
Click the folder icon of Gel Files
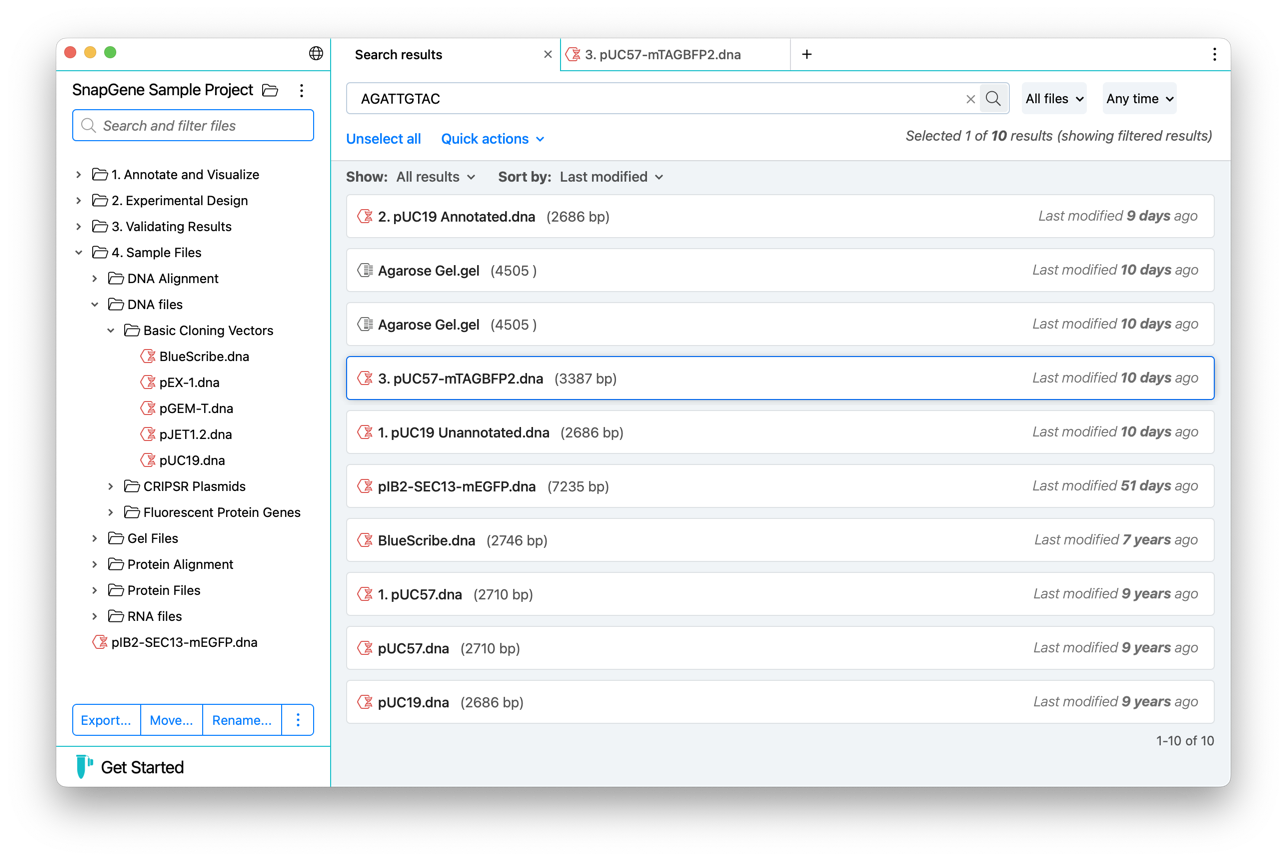pos(116,538)
